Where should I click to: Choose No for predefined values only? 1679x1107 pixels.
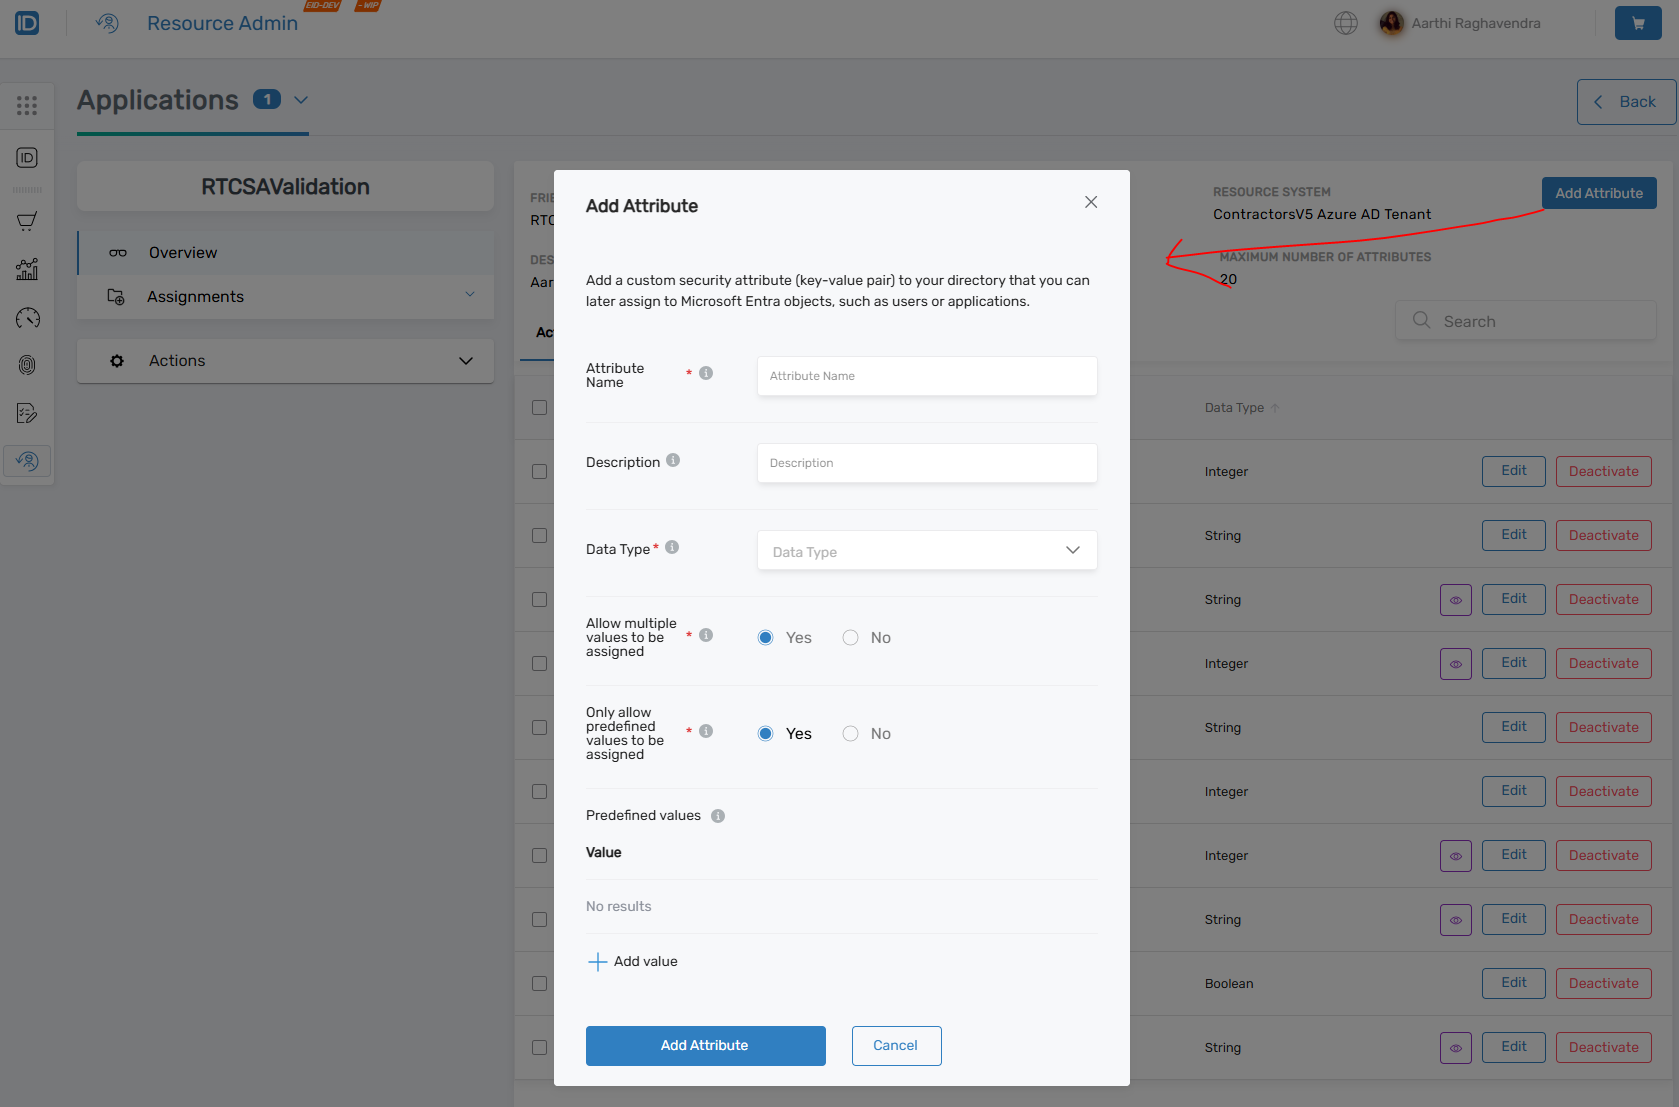[x=850, y=733]
